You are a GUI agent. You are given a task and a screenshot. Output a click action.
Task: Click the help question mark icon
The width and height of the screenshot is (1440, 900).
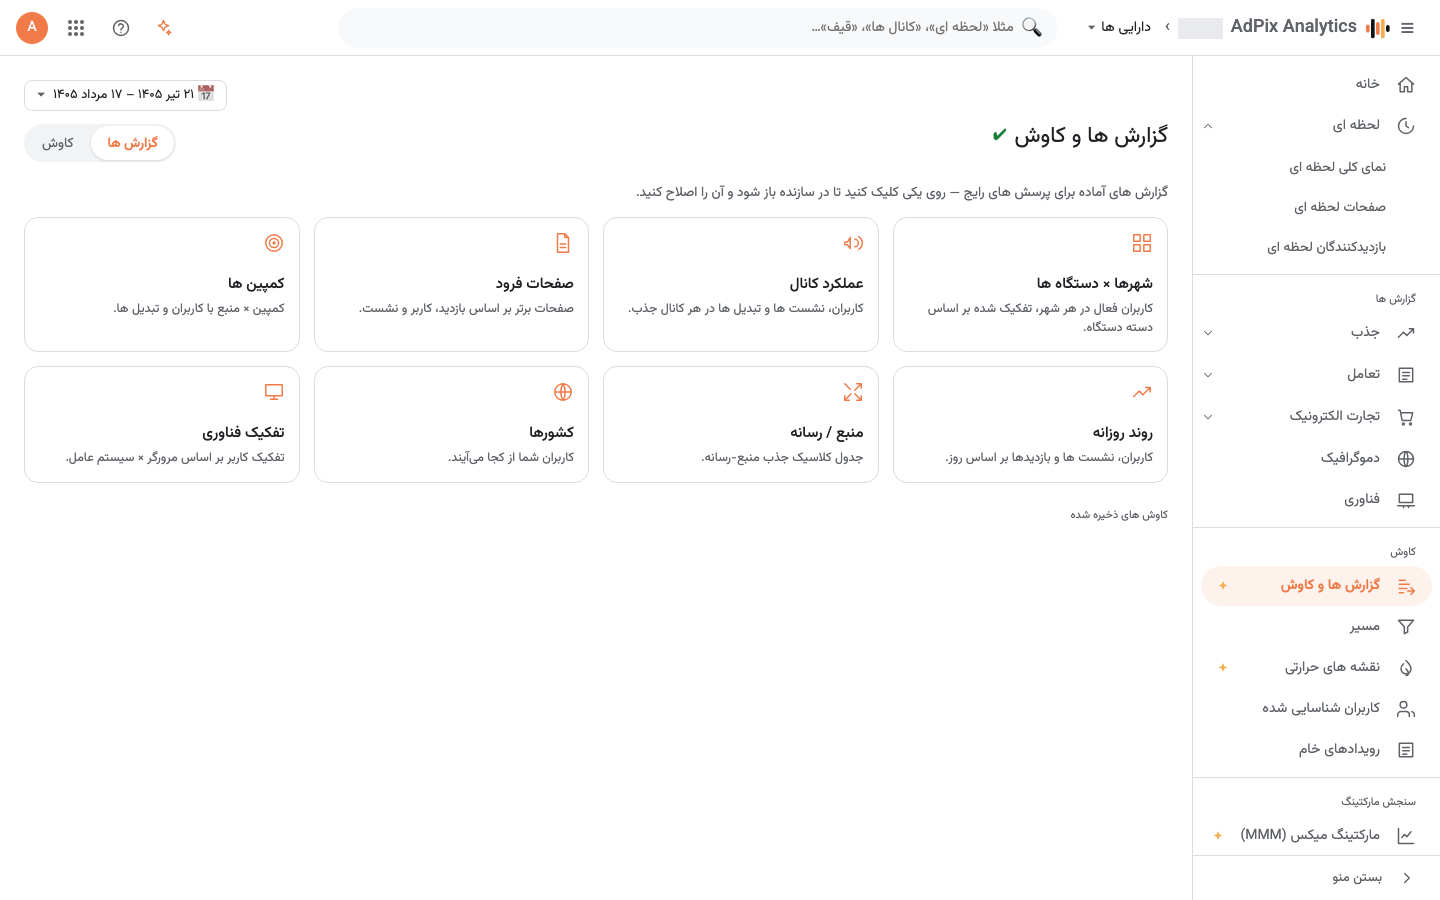[121, 28]
